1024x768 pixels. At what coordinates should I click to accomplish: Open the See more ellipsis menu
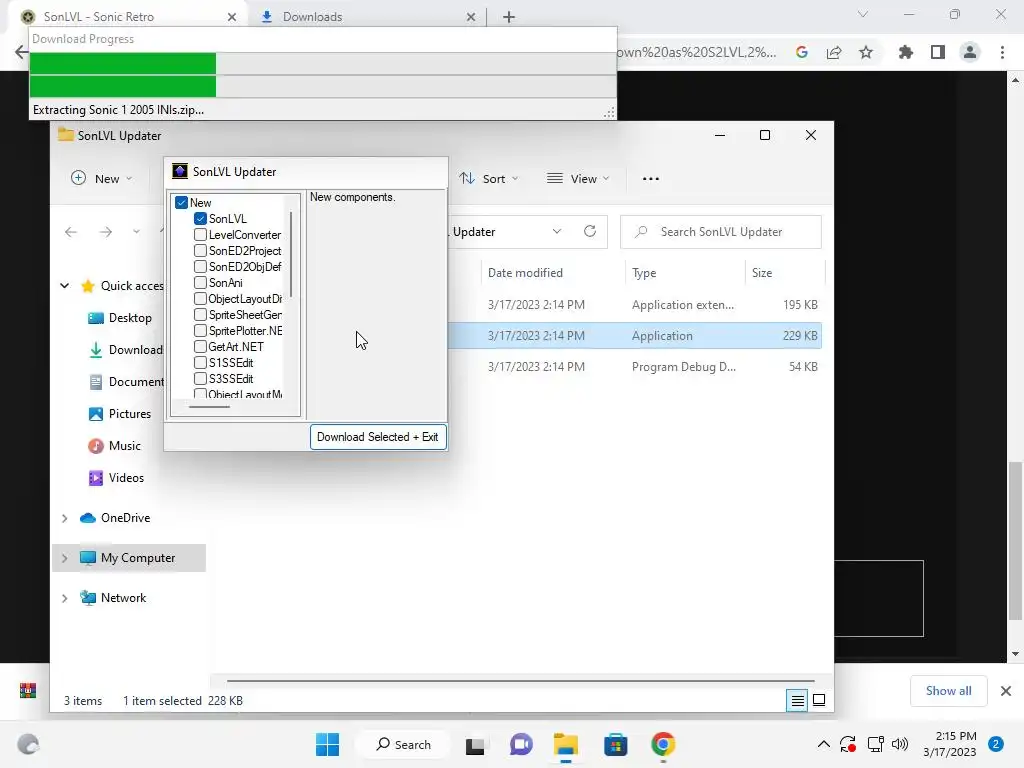(650, 178)
